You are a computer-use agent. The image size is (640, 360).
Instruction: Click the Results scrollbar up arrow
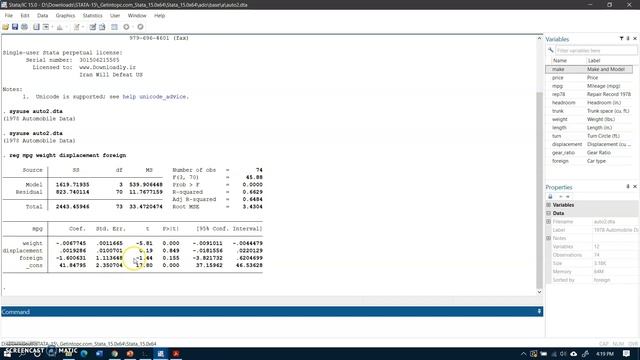[x=539, y=38]
